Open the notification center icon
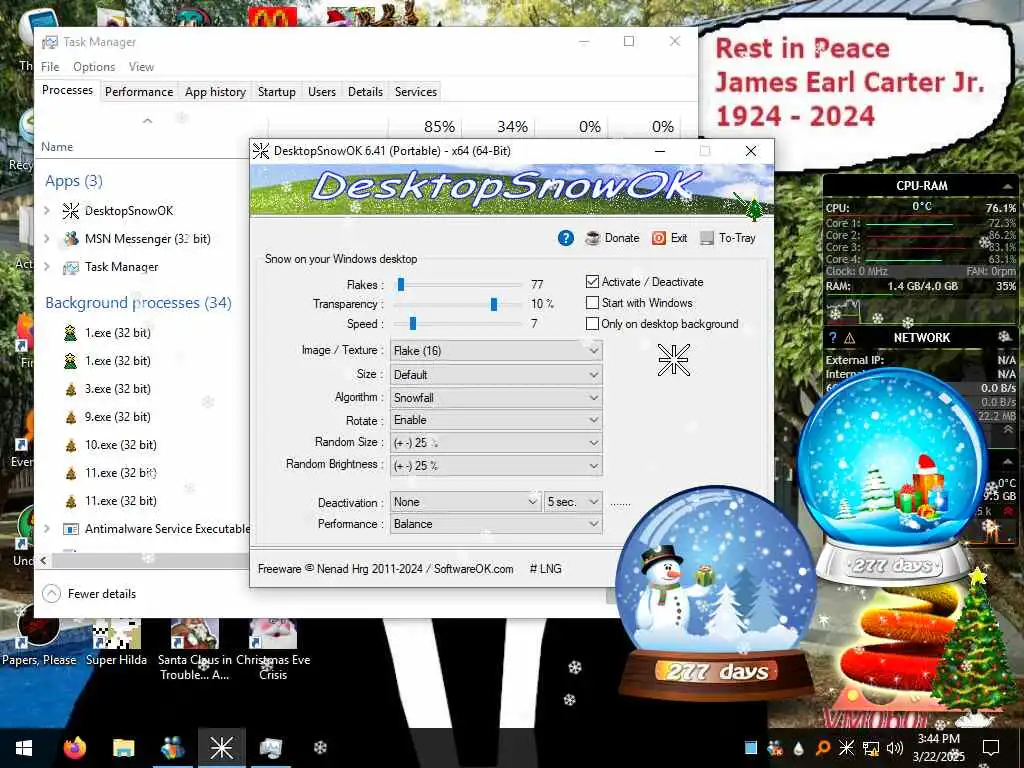 point(991,748)
